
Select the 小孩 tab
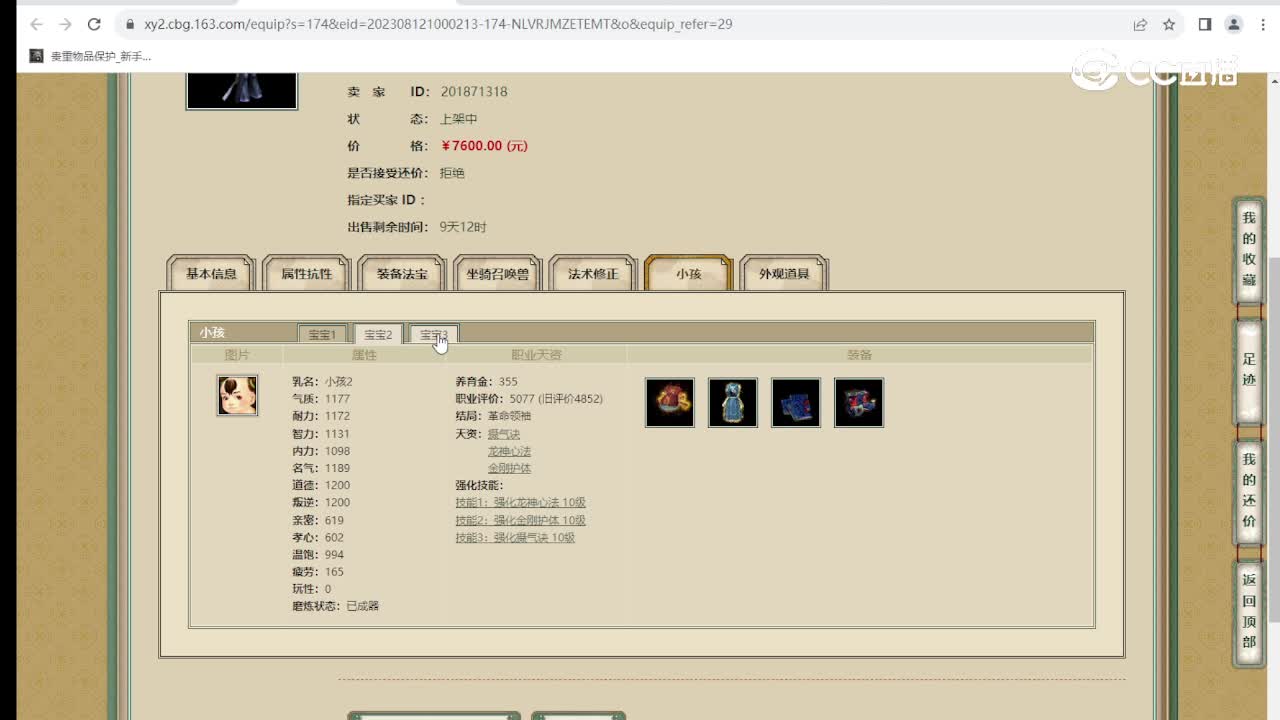pyautogui.click(x=689, y=273)
